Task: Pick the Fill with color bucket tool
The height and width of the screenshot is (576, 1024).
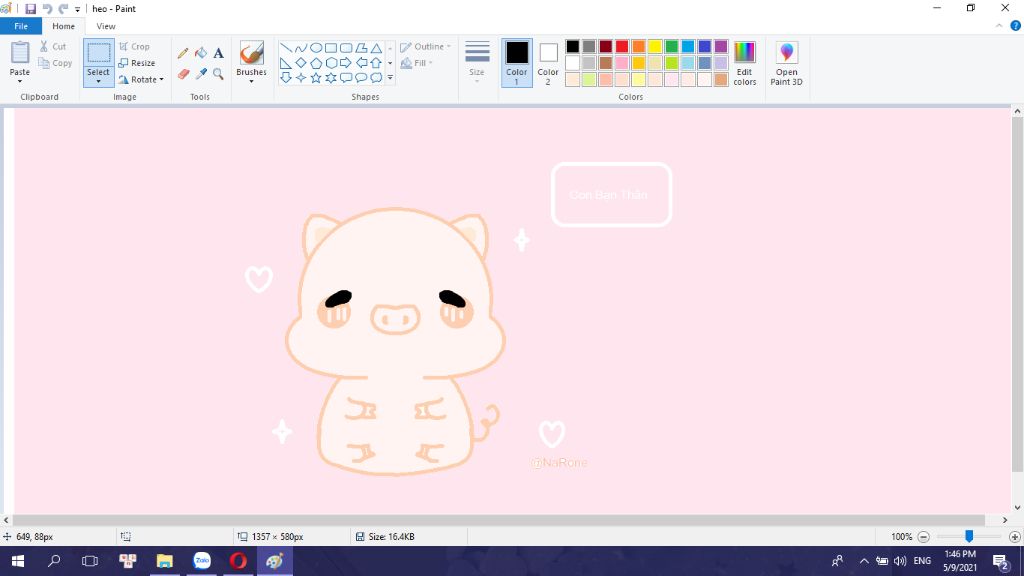Action: [200, 54]
